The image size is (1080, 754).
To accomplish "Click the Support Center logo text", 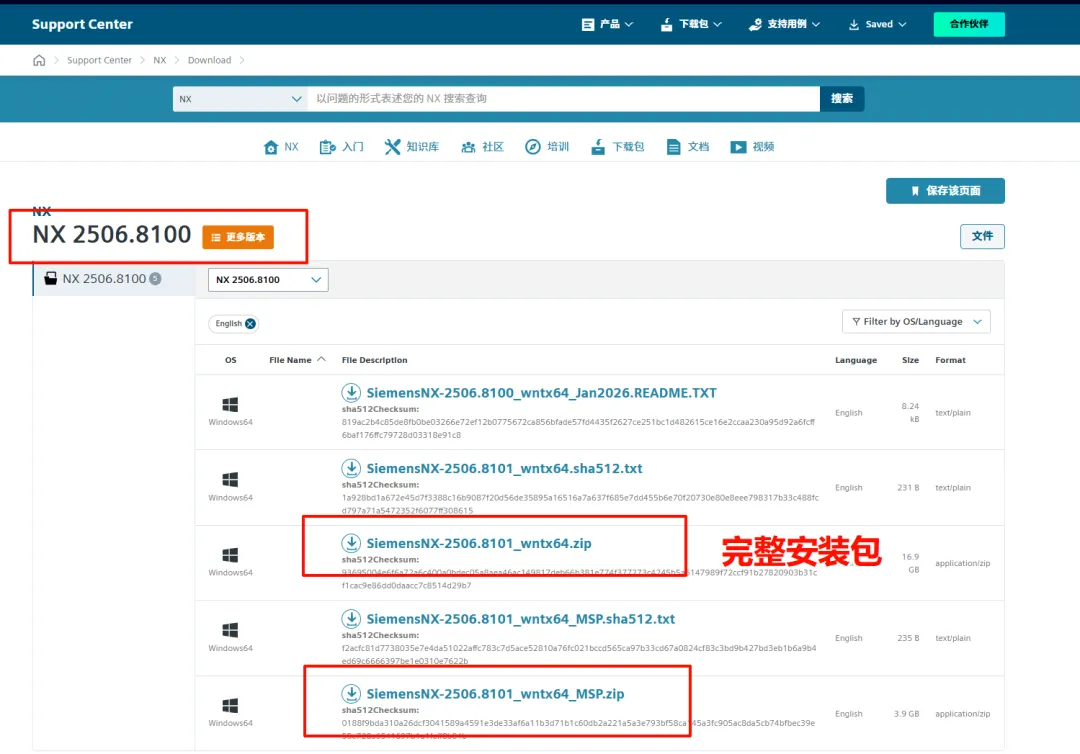I will [82, 24].
